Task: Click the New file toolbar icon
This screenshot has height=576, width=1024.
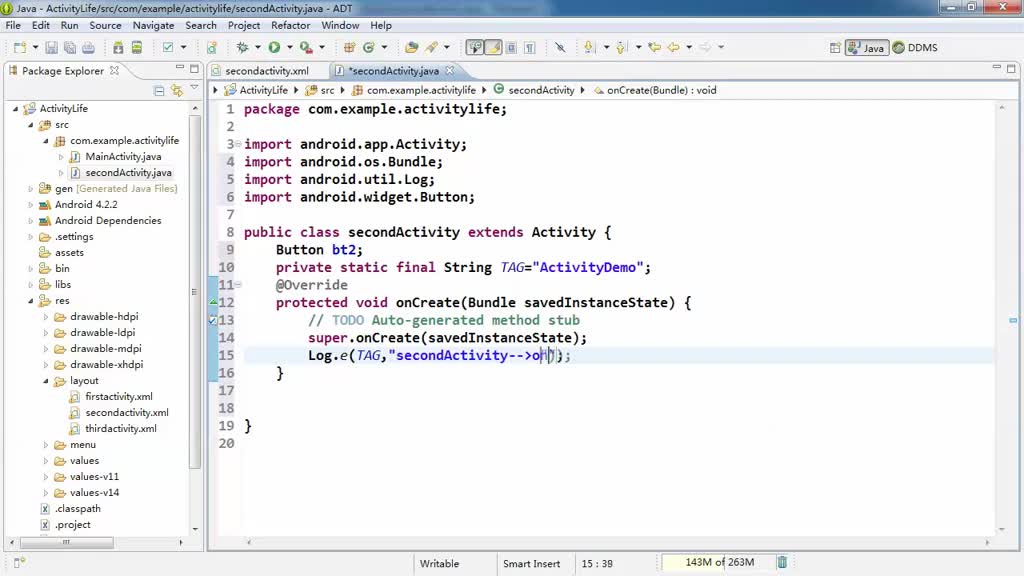Action: tap(20, 48)
